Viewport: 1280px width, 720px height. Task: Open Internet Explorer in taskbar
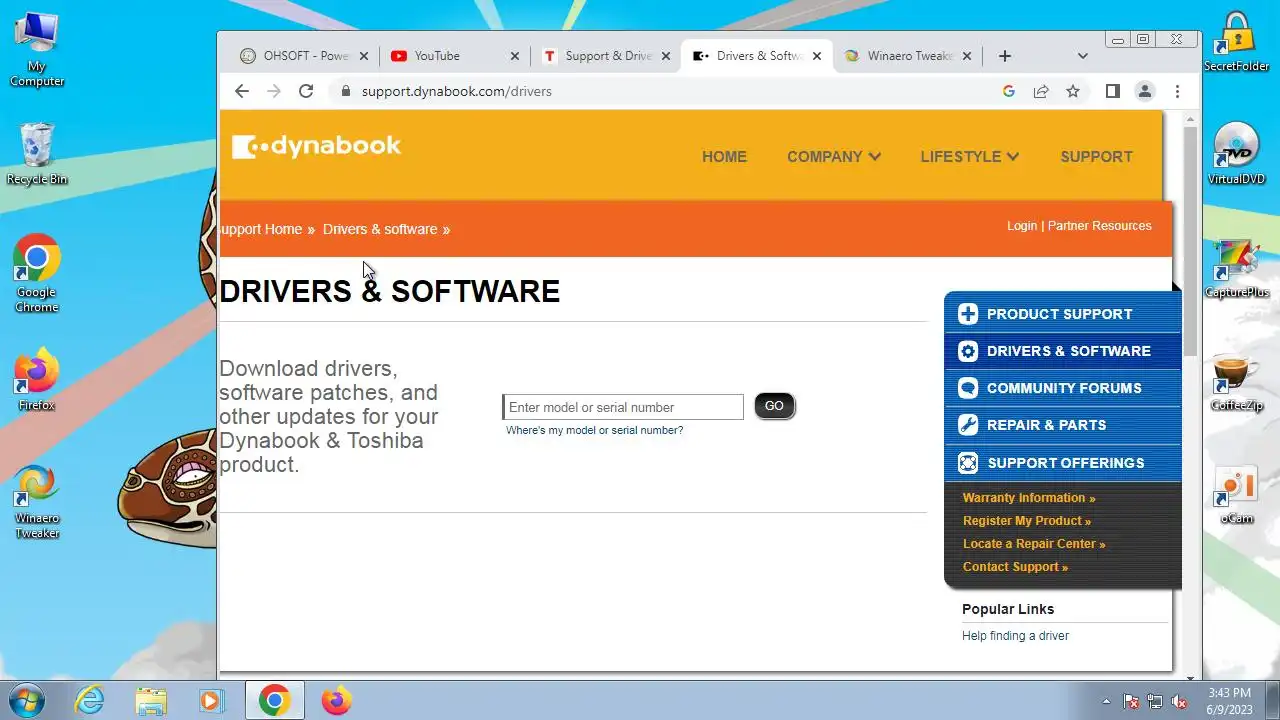[90, 700]
